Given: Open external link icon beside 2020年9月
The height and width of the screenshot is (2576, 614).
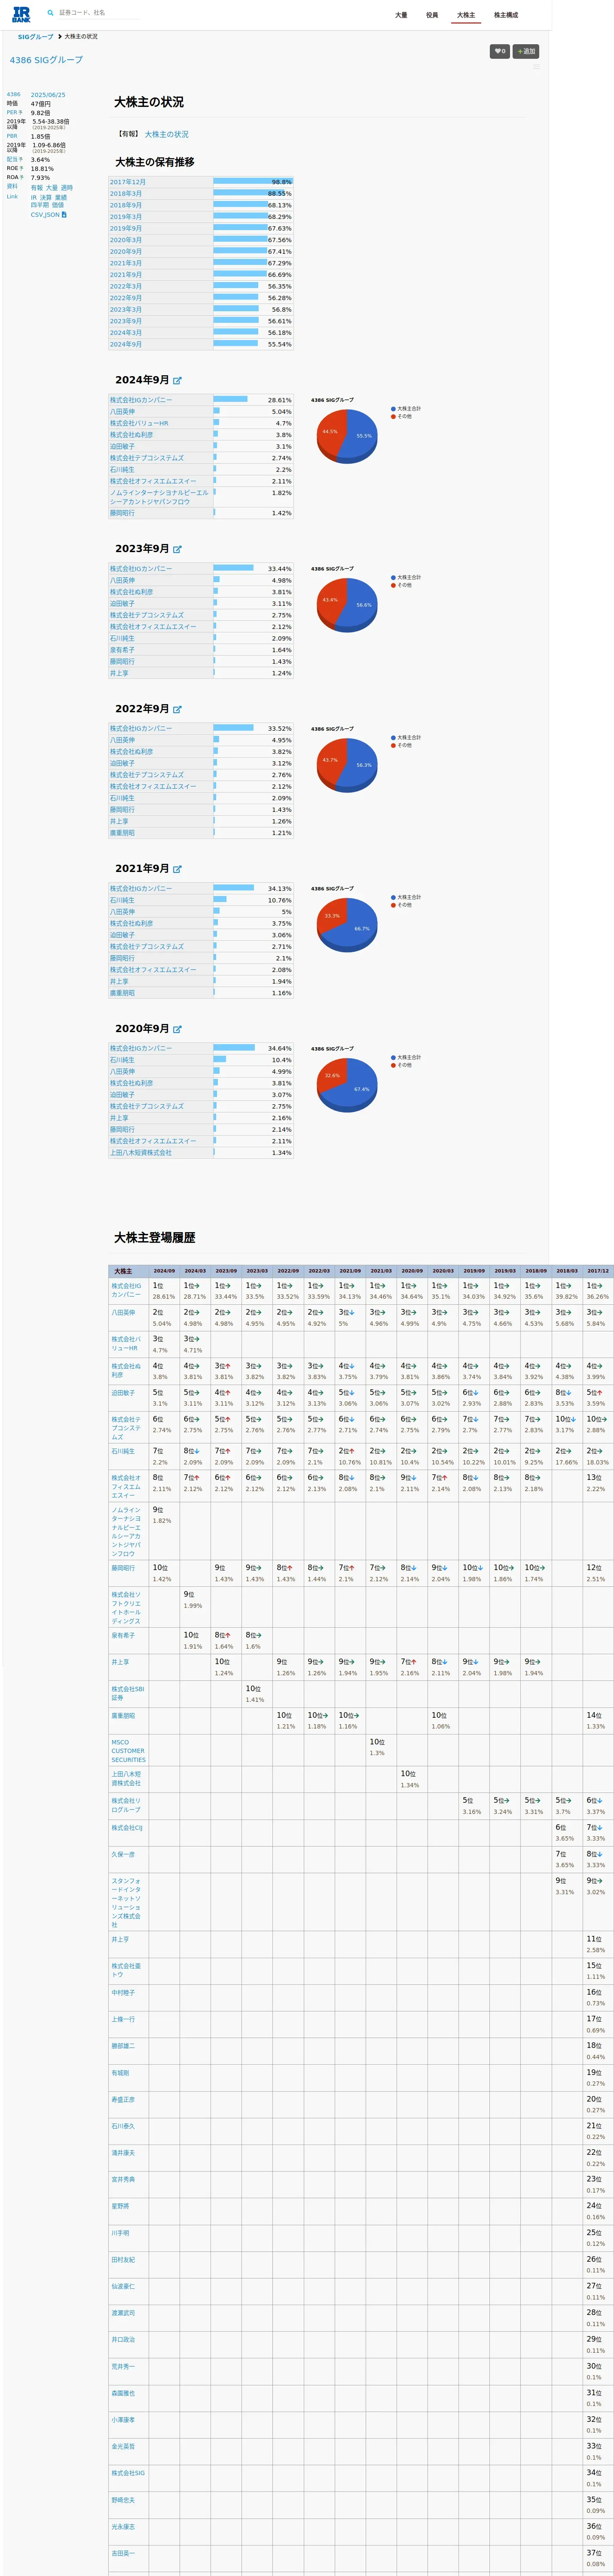Looking at the screenshot, I should (x=177, y=1029).
